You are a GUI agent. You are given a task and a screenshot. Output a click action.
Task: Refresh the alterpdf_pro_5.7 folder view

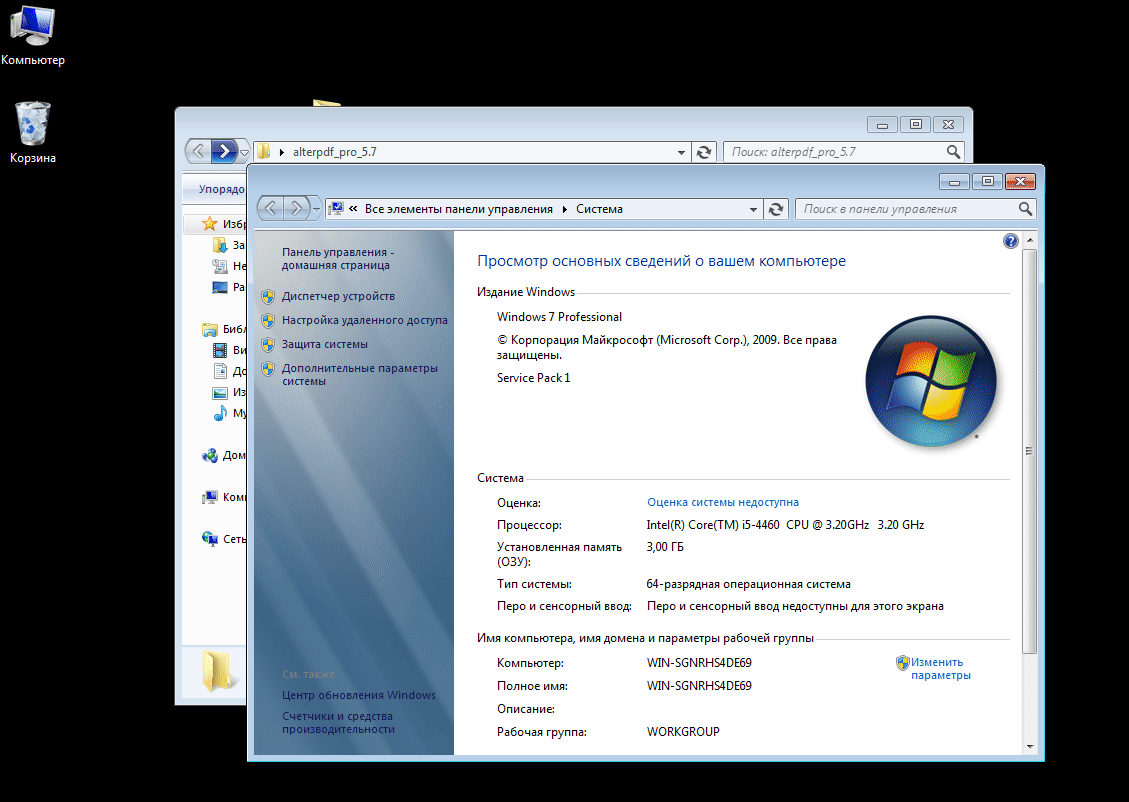pyautogui.click(x=704, y=152)
